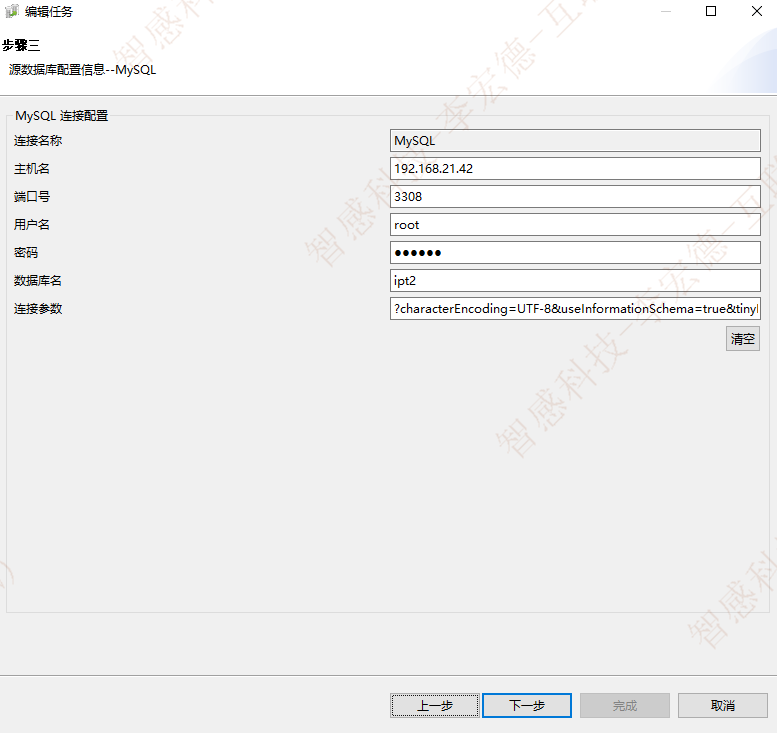The image size is (777, 733).
Task: Click the 源数据库配置信息--MySQL subtitle
Action: [x=82, y=70]
